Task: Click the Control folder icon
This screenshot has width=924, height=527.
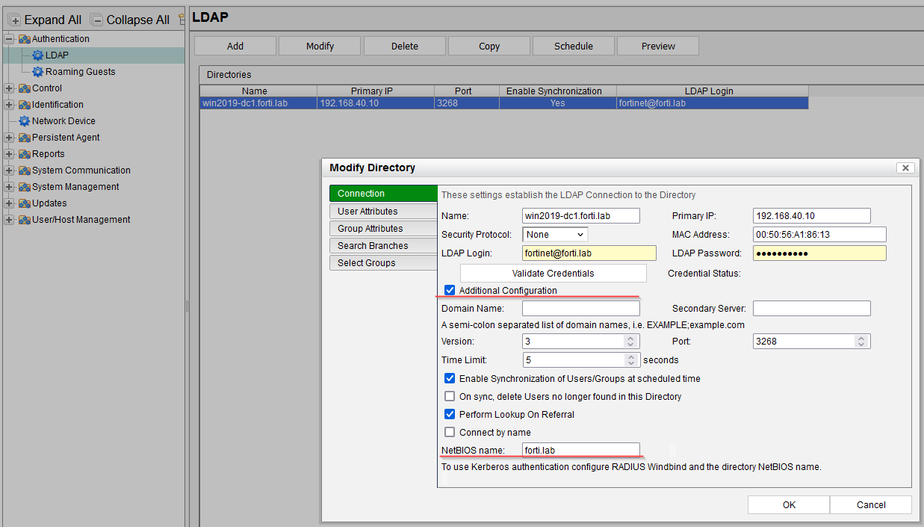Action: pos(24,88)
